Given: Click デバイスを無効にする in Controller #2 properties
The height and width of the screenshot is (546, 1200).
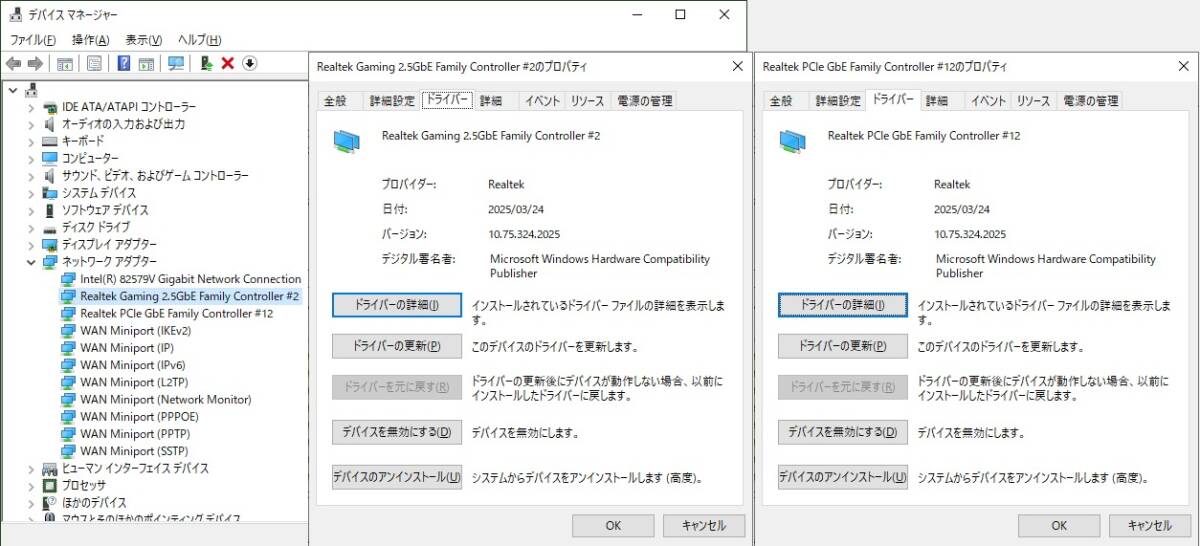Looking at the screenshot, I should tap(397, 433).
